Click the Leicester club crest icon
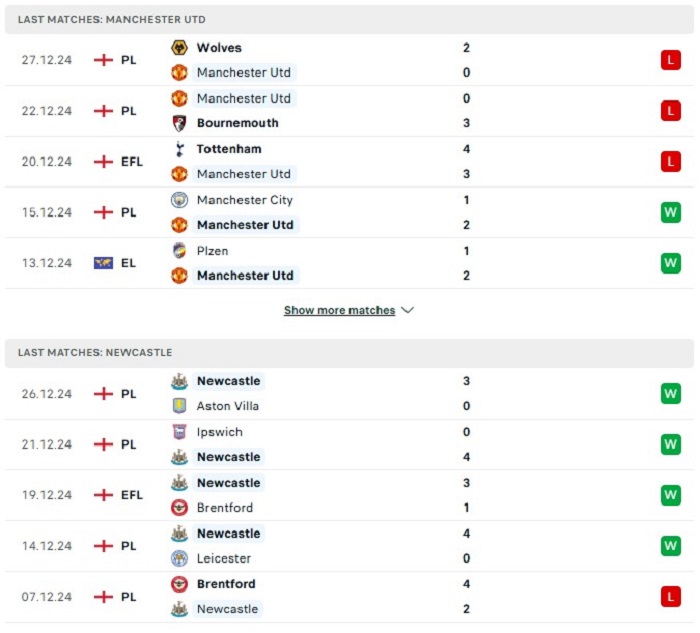The width and height of the screenshot is (700, 633). click(x=179, y=558)
